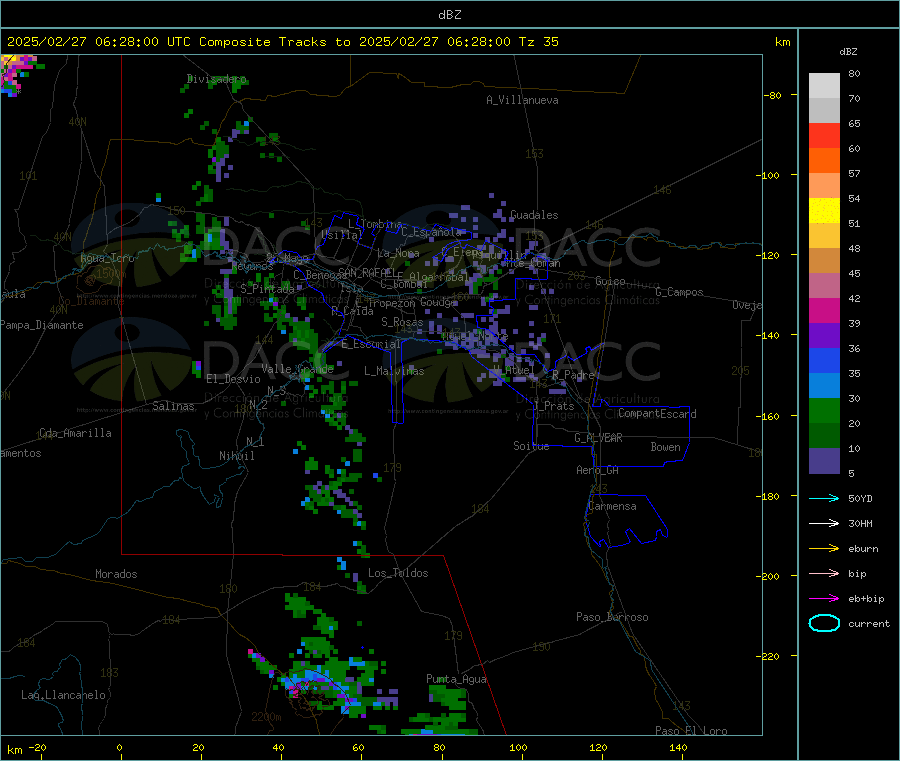The image size is (900, 761).
Task: Click the -80 km vertical axis tick
Action: [x=773, y=95]
